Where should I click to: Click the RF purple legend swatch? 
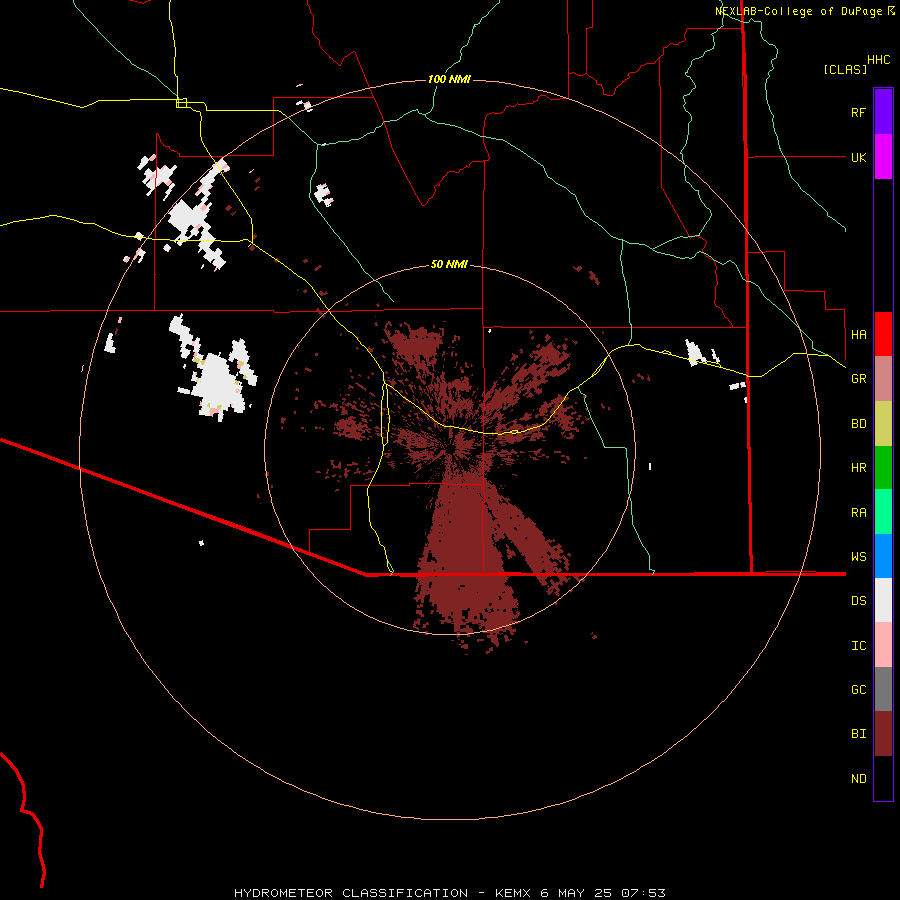[883, 112]
